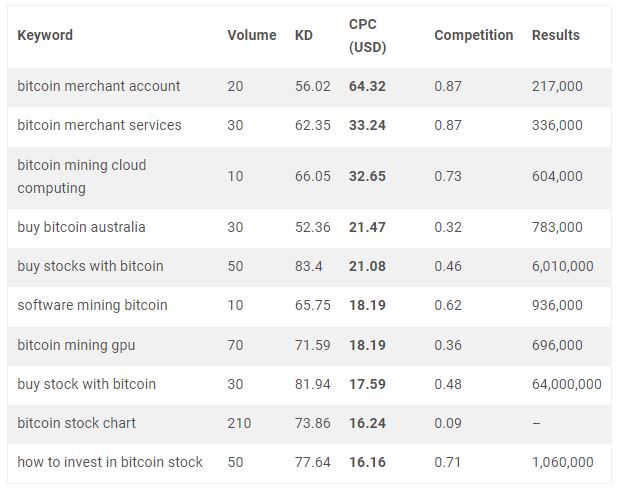This screenshot has height=488, width=620.
Task: Select the KD column header
Action: tap(304, 35)
